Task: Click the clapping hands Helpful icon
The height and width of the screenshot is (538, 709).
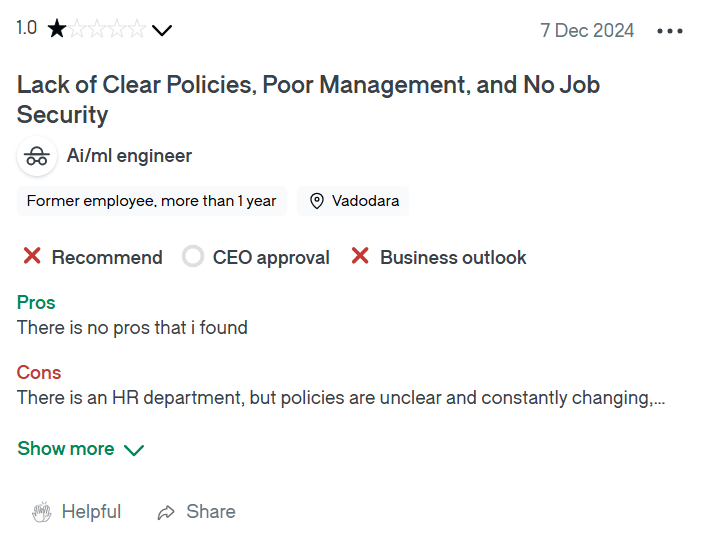Action: [42, 512]
